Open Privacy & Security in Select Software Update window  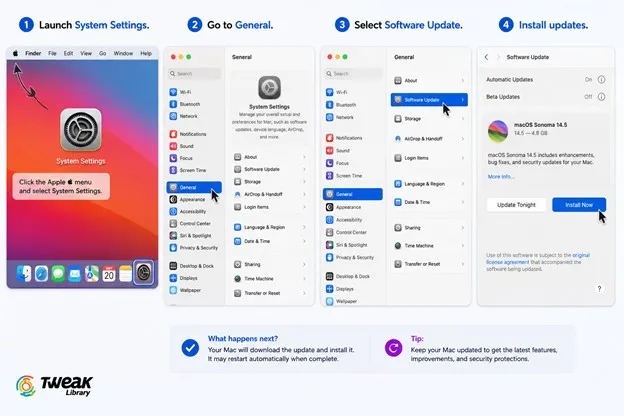coord(353,257)
